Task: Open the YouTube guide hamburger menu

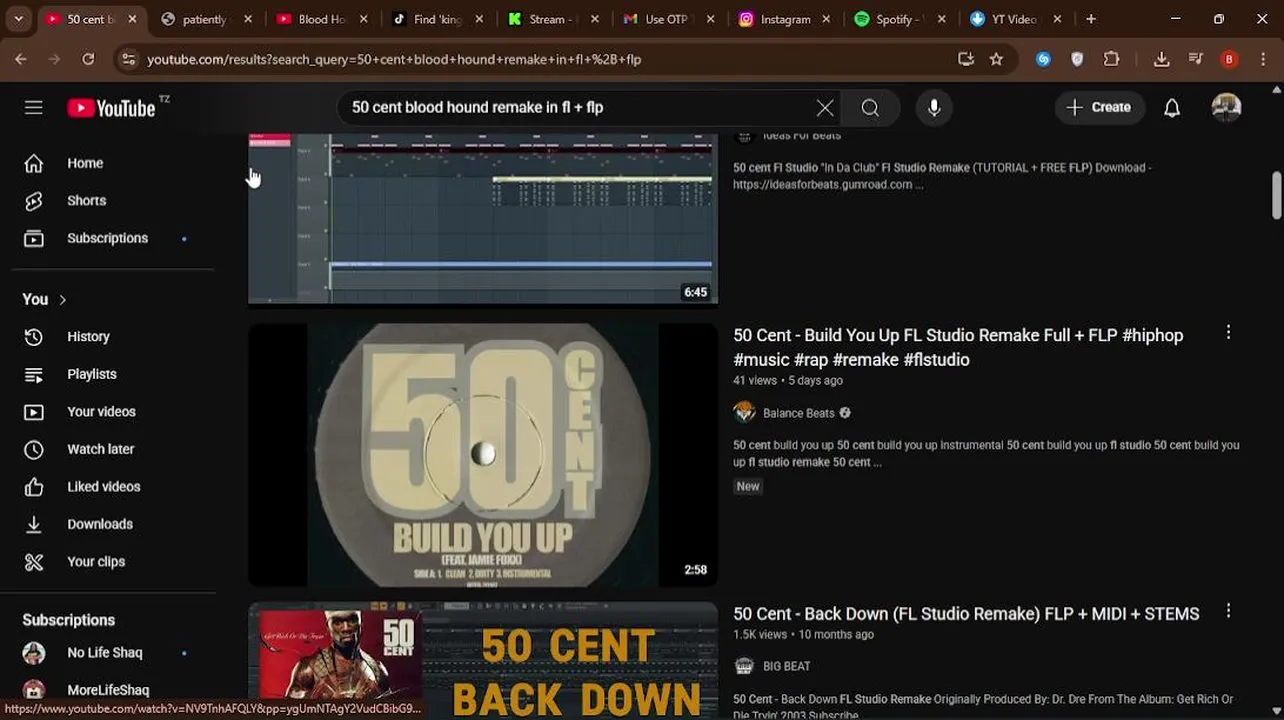Action: pyautogui.click(x=33, y=107)
